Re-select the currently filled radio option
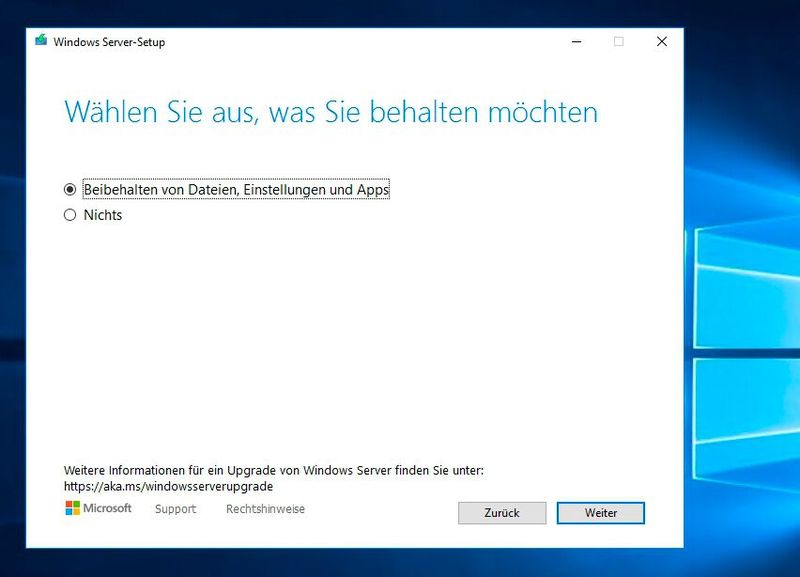The image size is (800, 577). [x=70, y=189]
